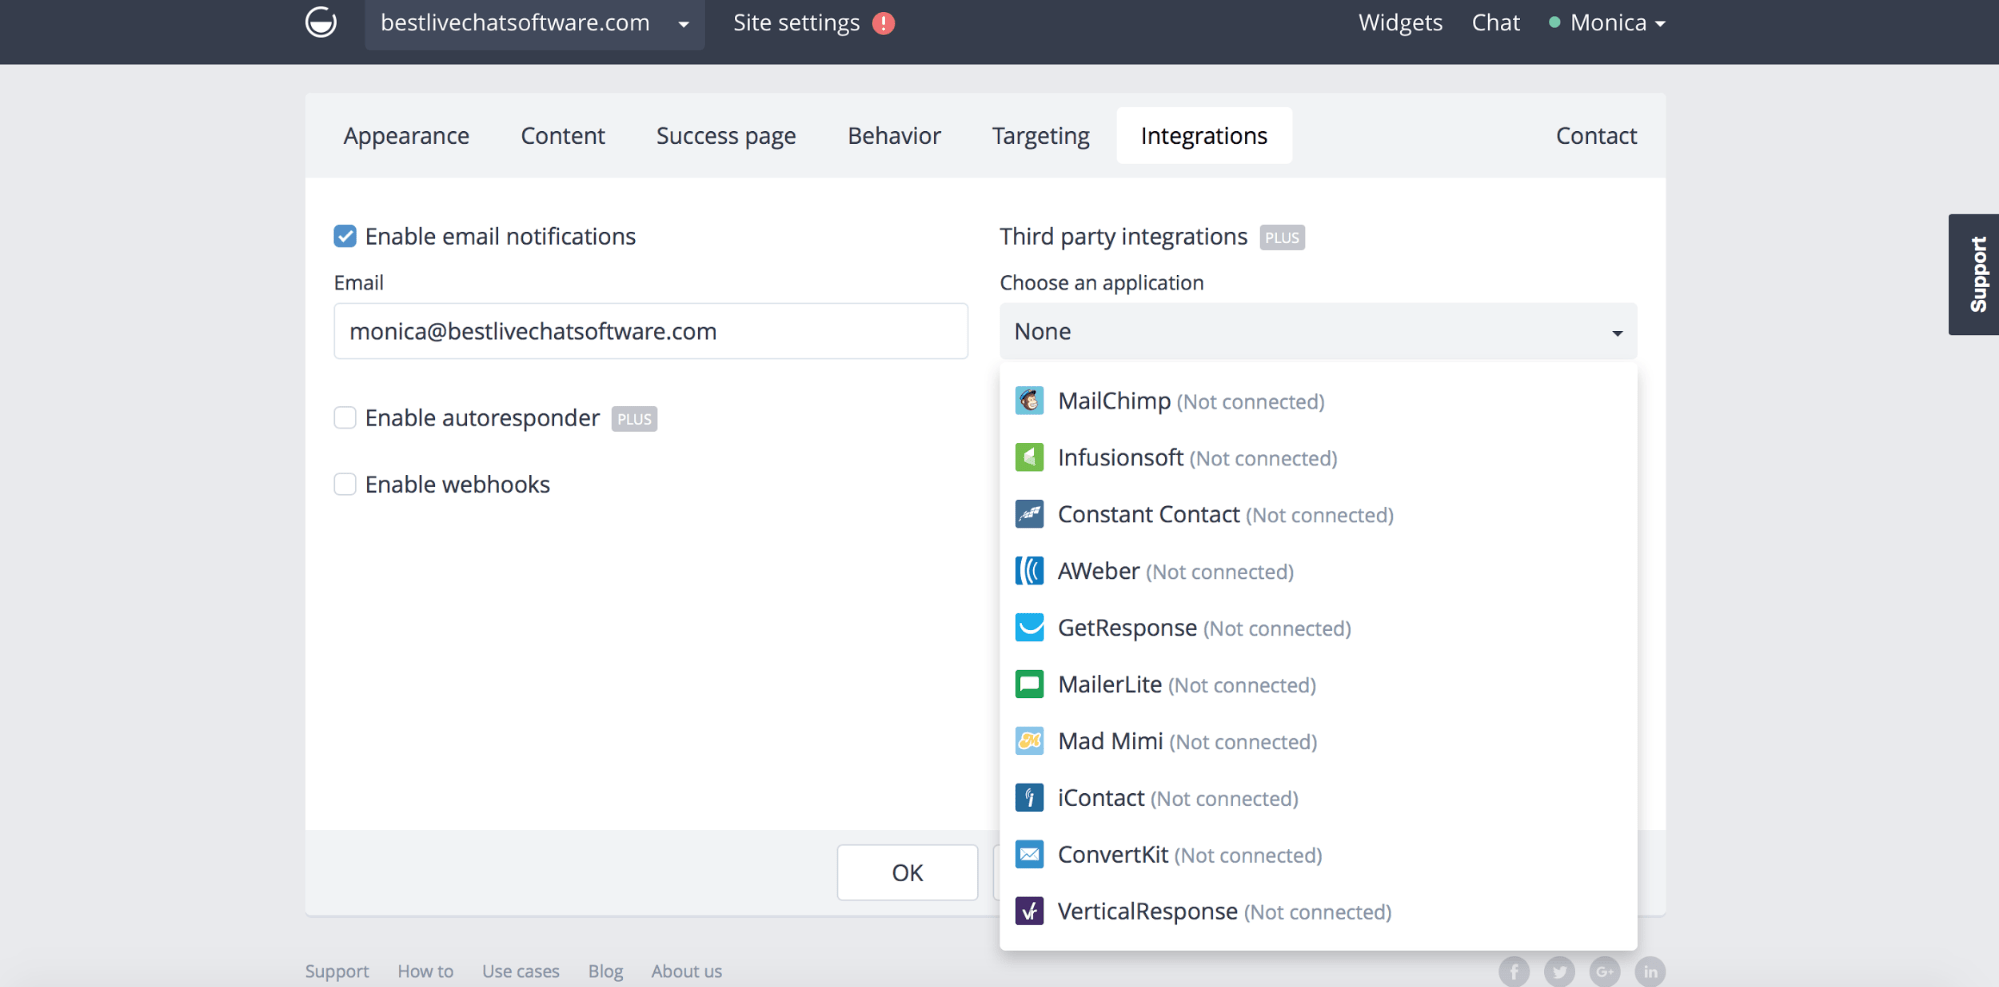Click the green MailerLite icon
Image resolution: width=1999 pixels, height=987 pixels.
coord(1029,685)
